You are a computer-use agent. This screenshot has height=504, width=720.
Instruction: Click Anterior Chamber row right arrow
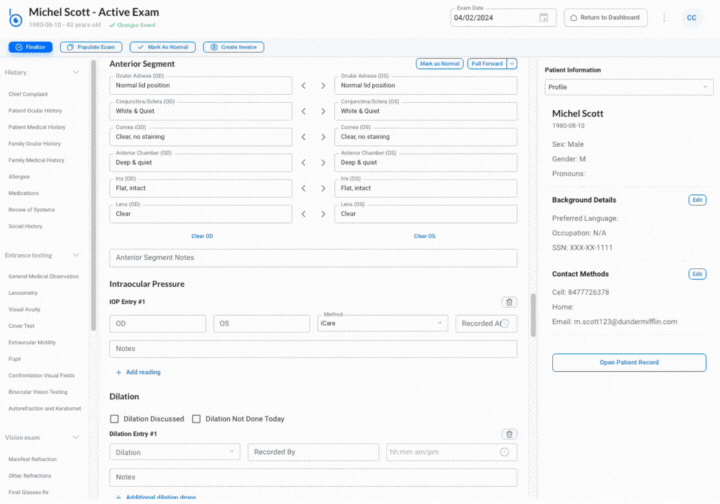click(x=323, y=163)
